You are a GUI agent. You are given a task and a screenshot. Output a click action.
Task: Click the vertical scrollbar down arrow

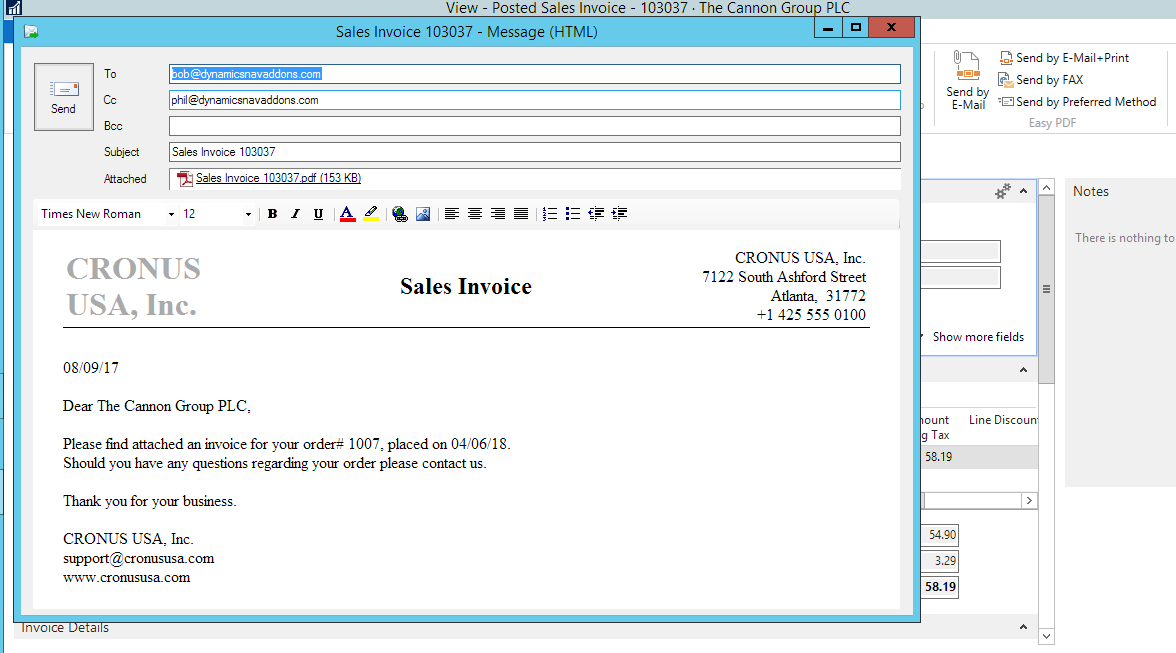tap(1047, 637)
